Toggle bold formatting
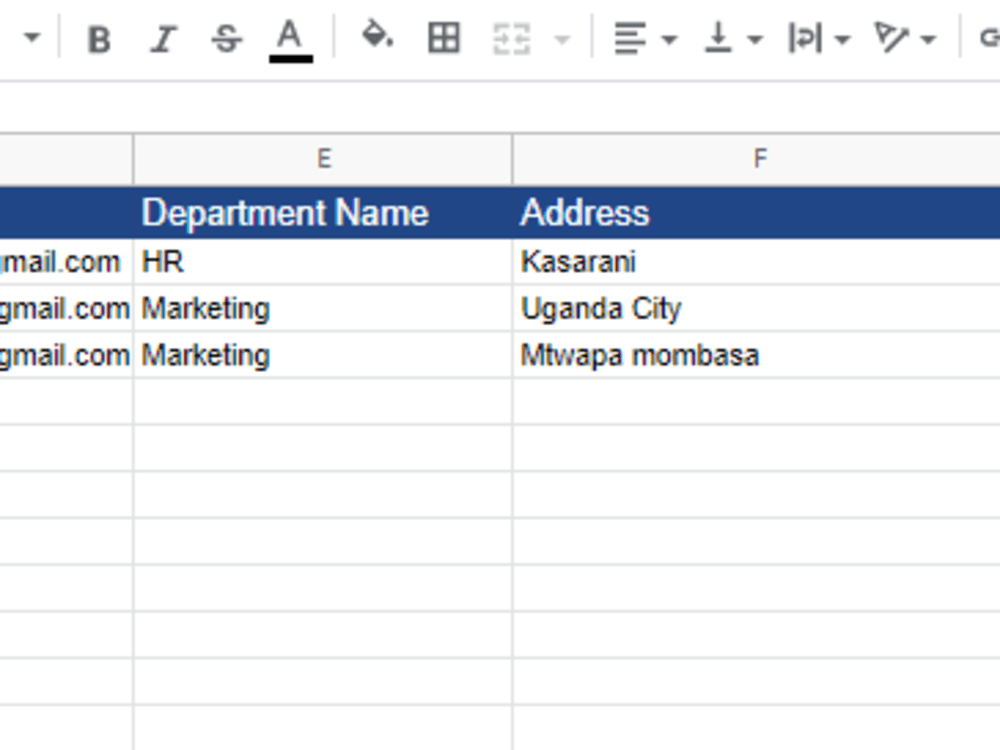This screenshot has height=750, width=1000. coord(99,38)
